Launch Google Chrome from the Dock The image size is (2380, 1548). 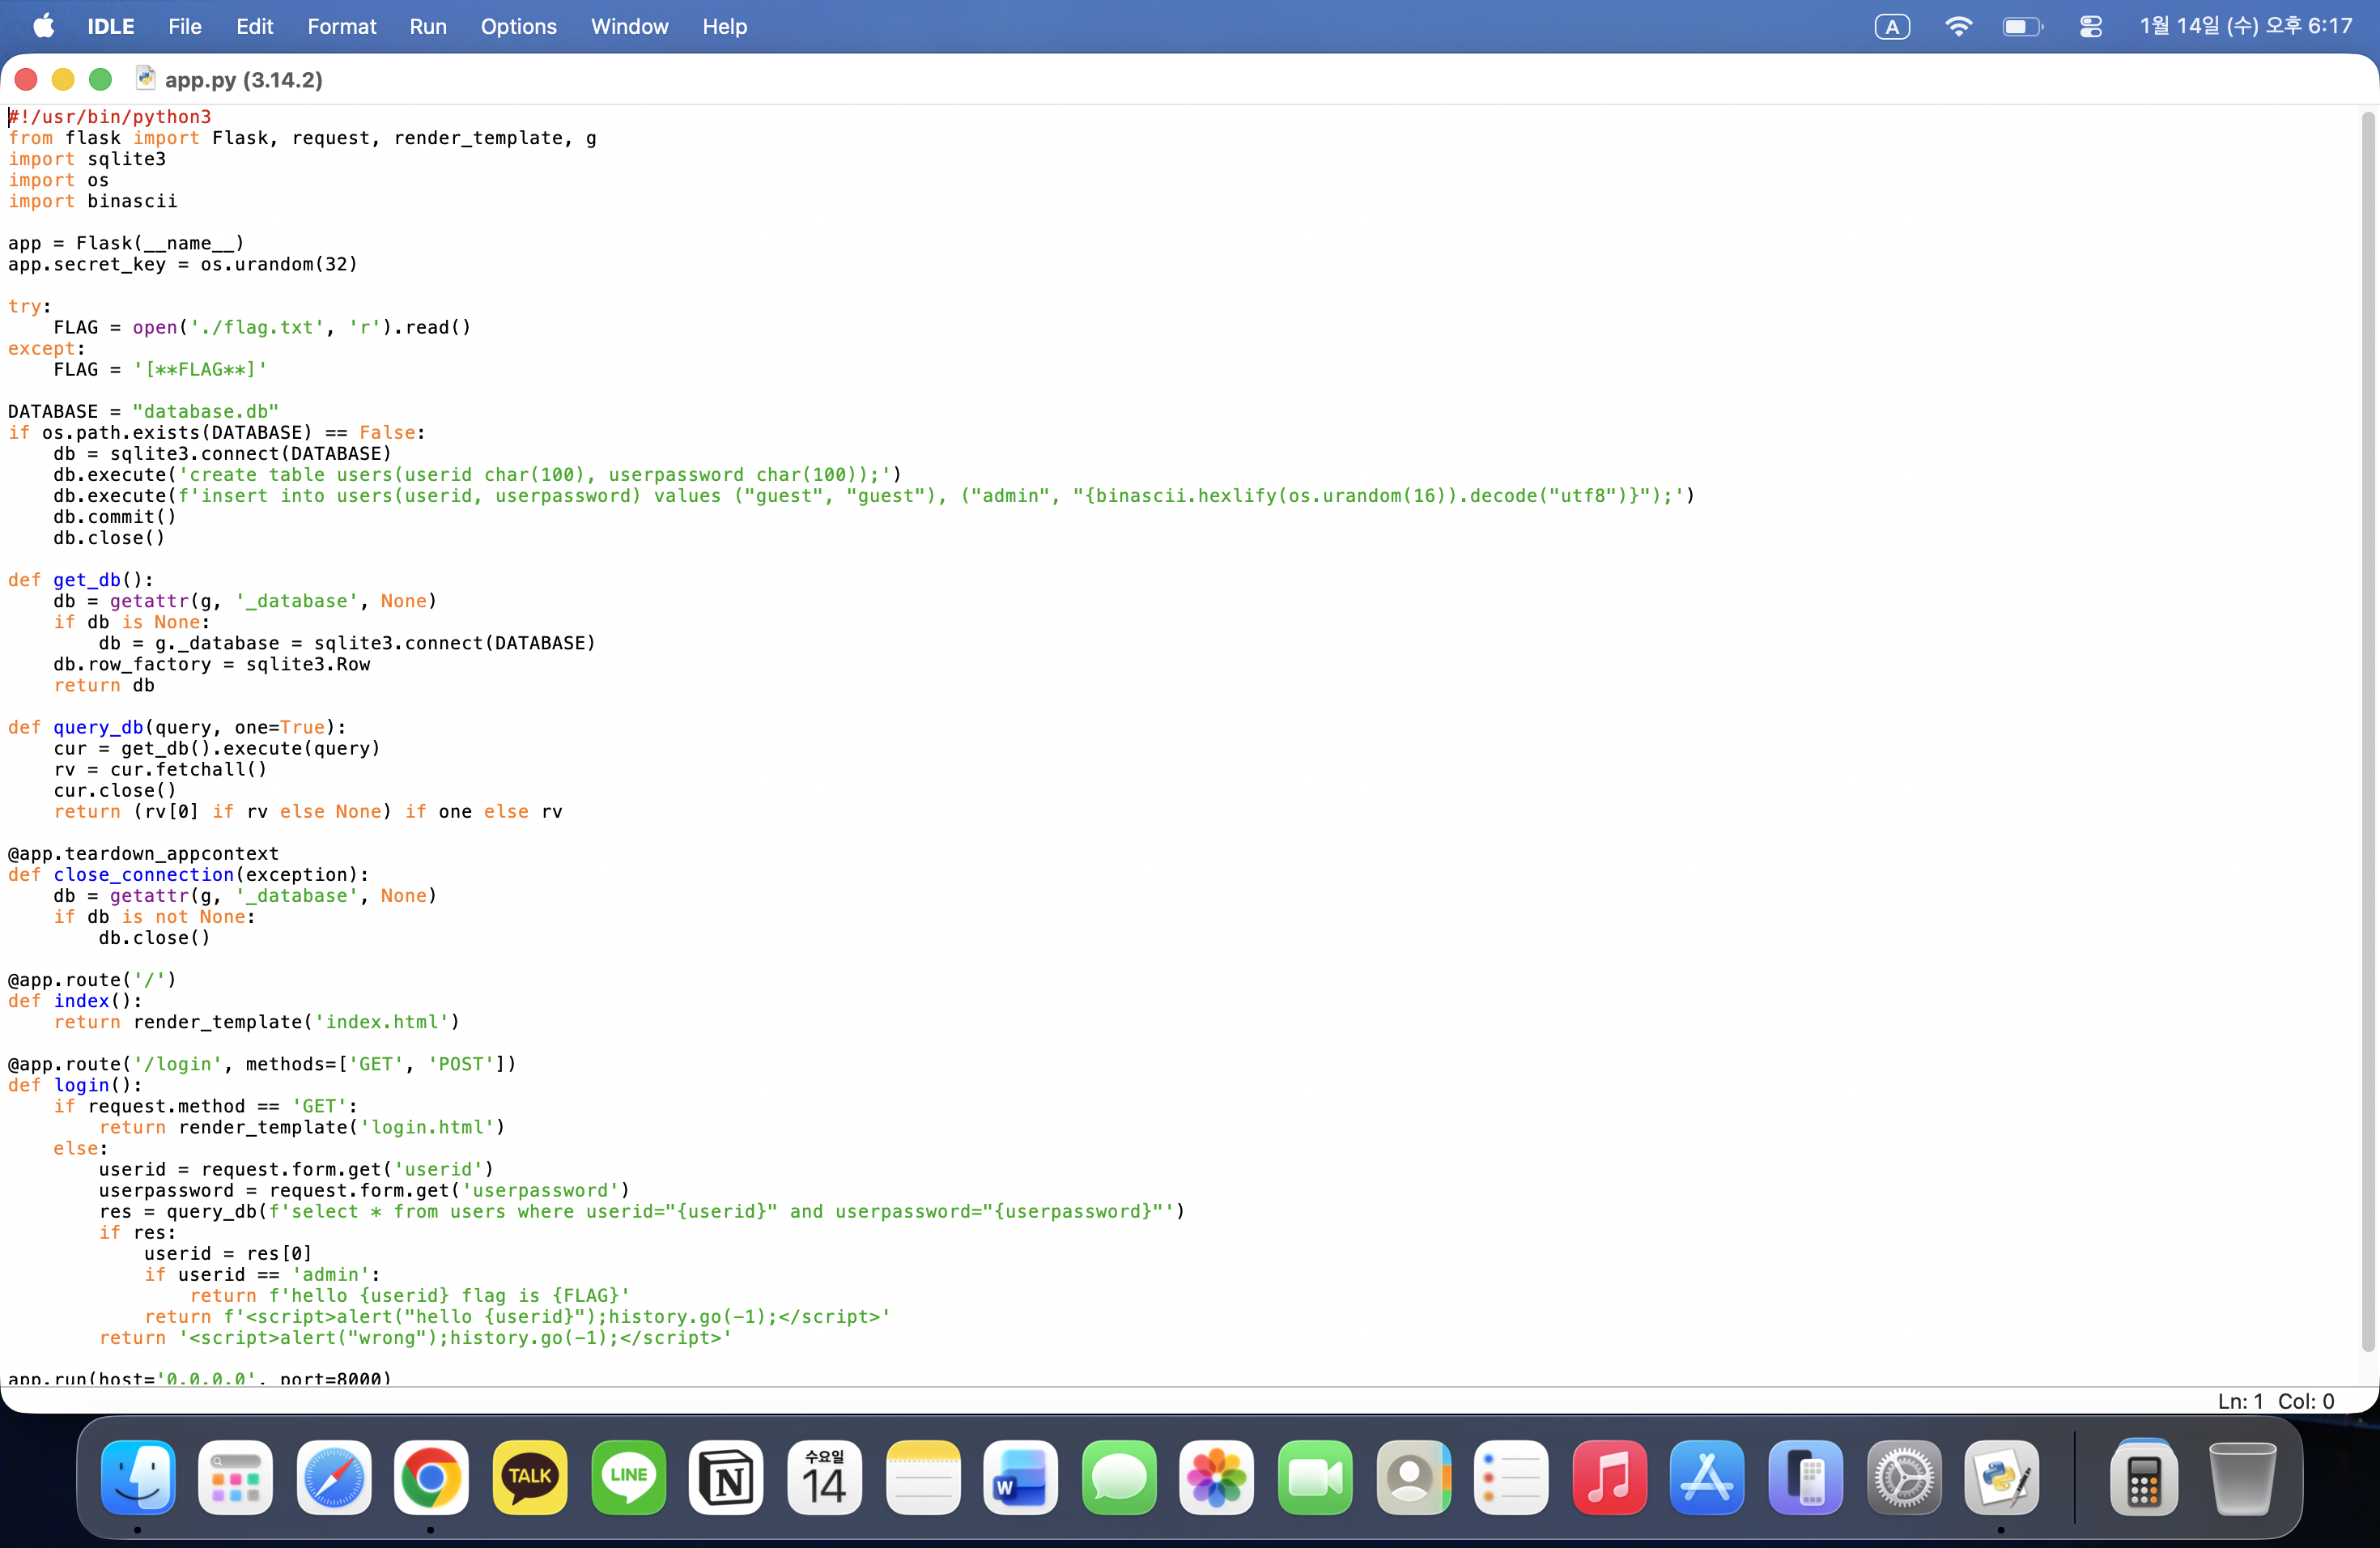pos(431,1477)
